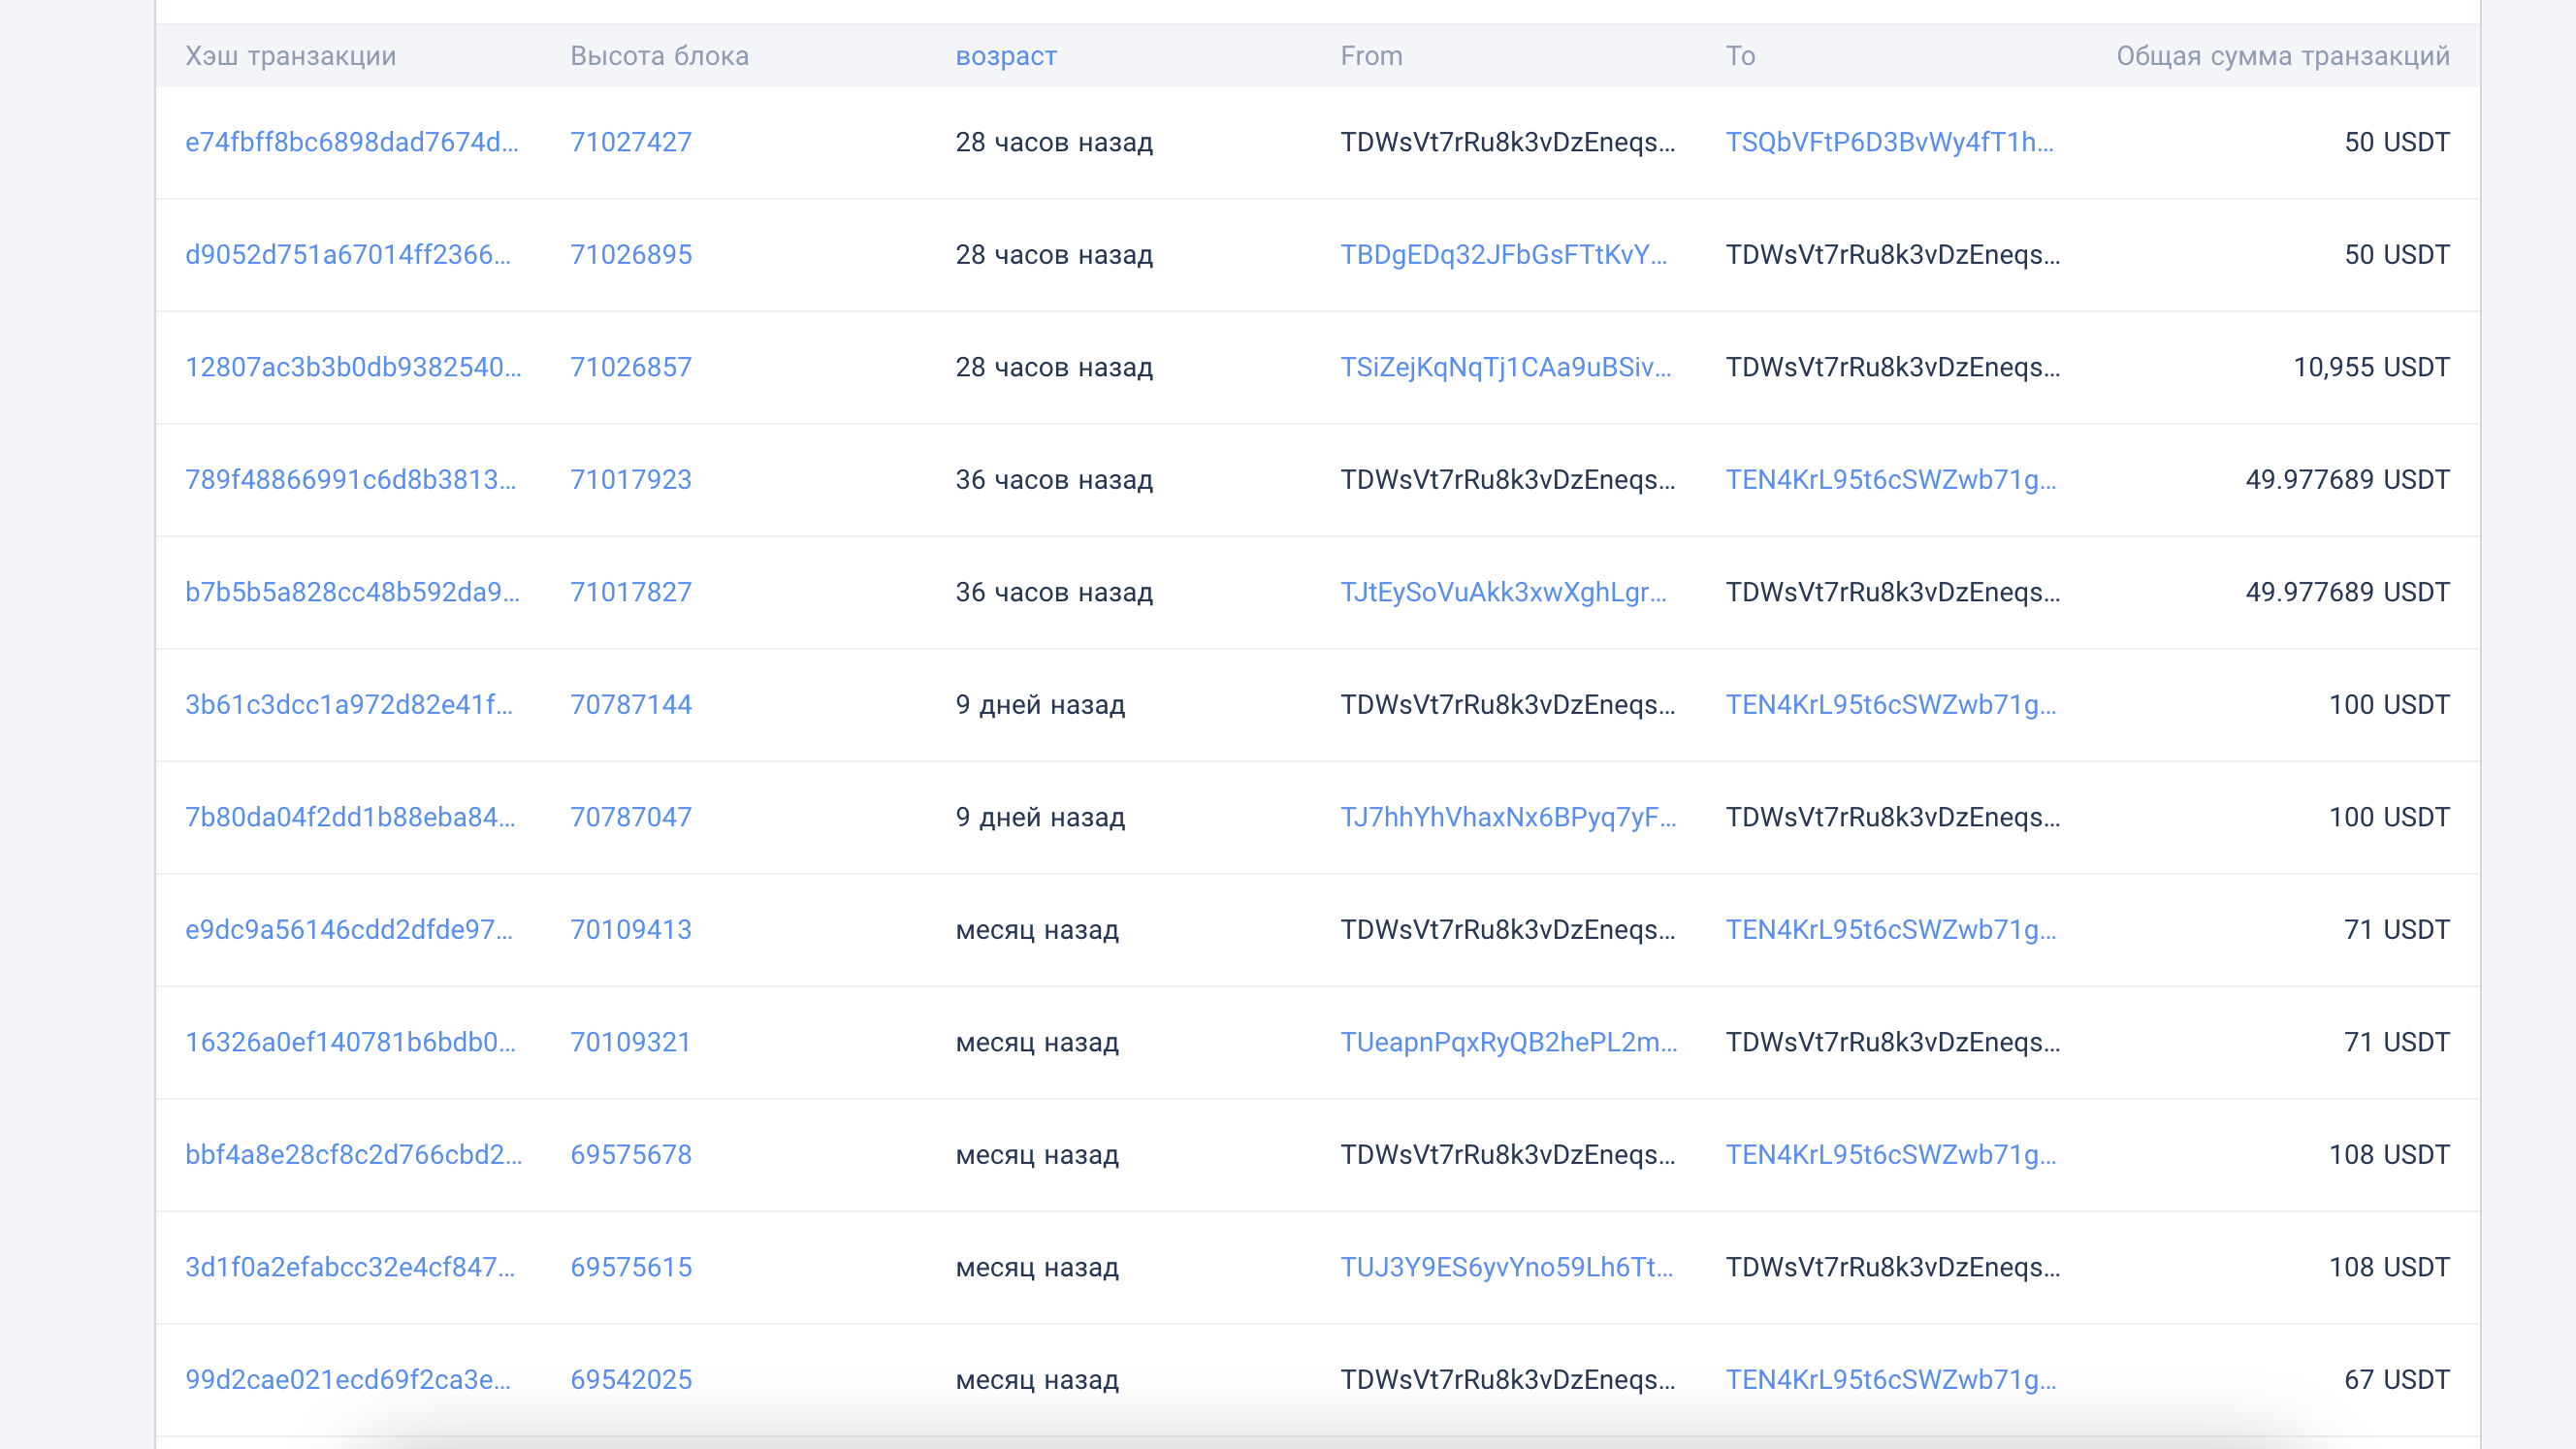Viewport: 2576px width, 1449px height.
Task: Open transaction hash b7b5b5a828cc48b592da9...
Action: [x=352, y=592]
